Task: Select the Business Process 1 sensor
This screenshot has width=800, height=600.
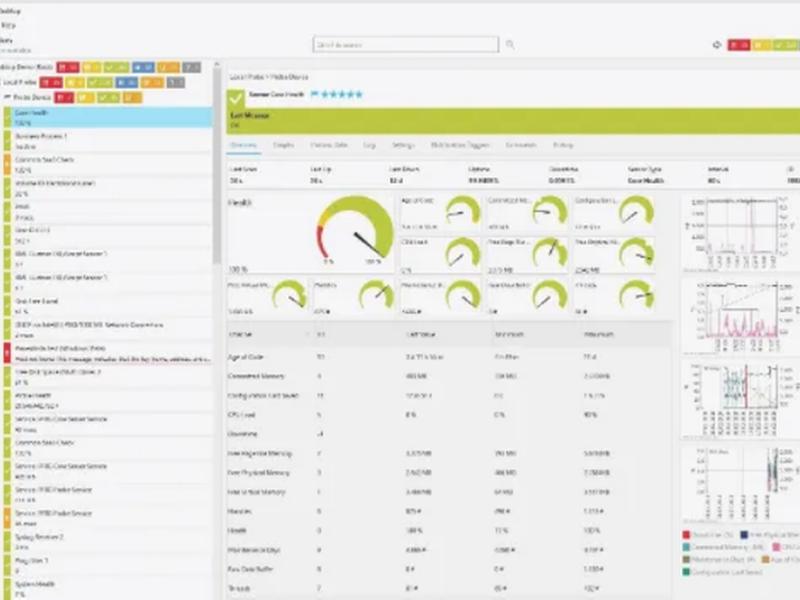Action: [x=109, y=141]
